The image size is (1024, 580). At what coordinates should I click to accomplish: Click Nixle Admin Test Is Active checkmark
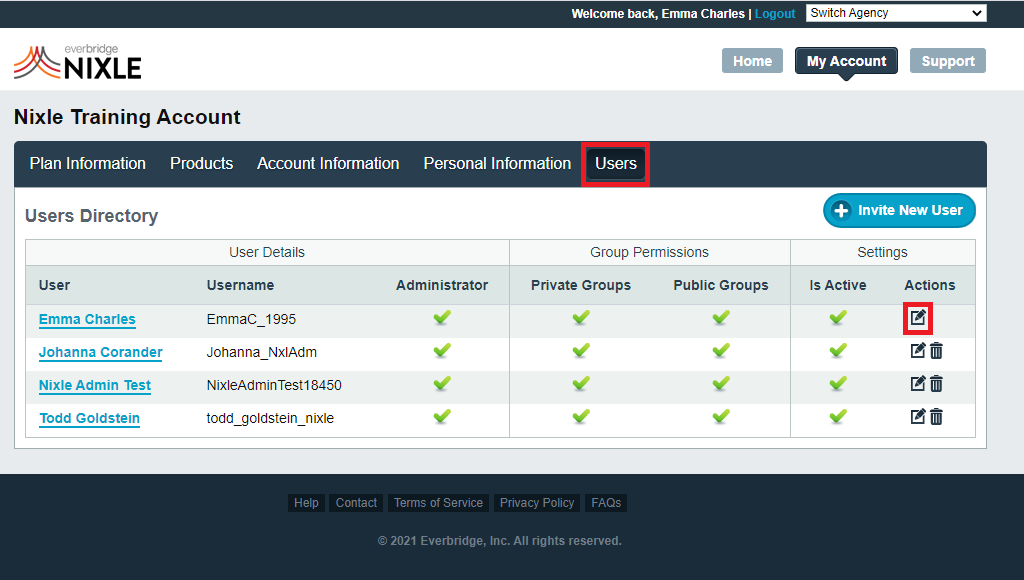click(x=838, y=383)
